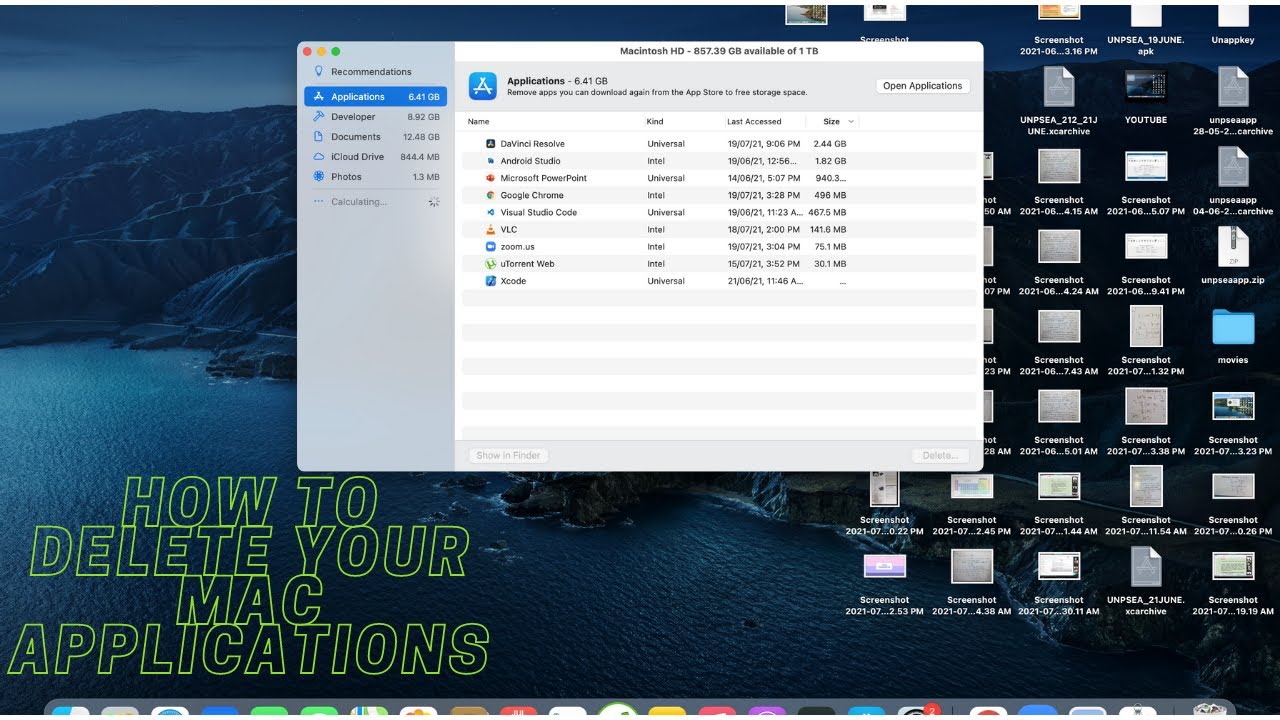
Task: Select the Unappkey desktop file
Action: click(x=1233, y=24)
